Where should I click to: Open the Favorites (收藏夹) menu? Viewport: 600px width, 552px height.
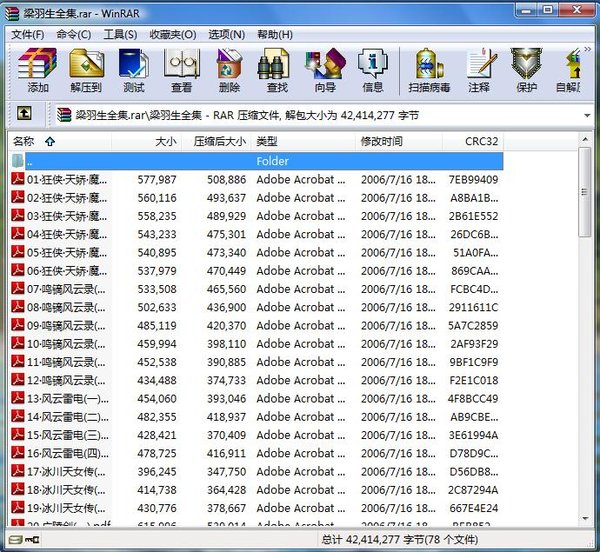click(173, 35)
